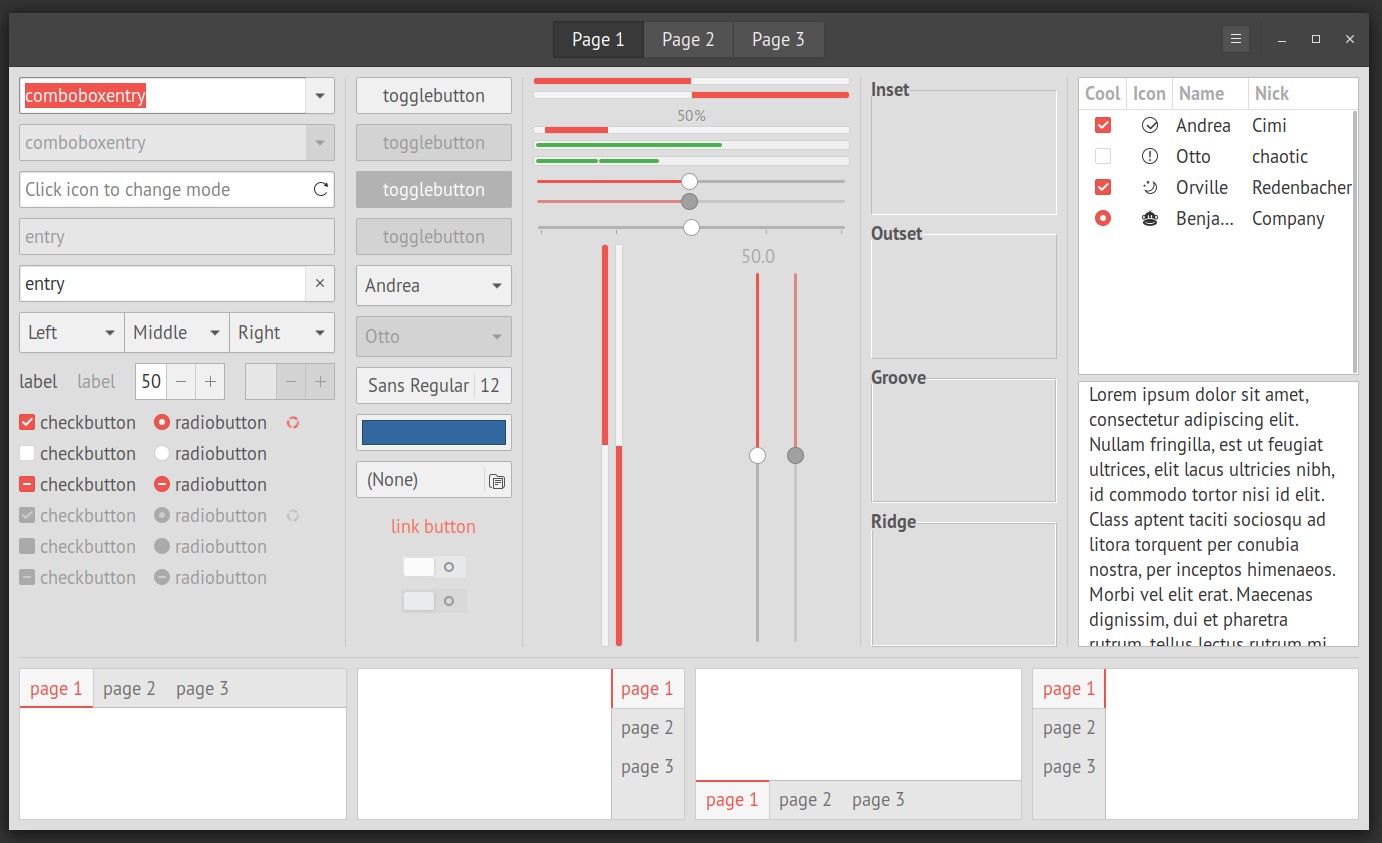
Task: Sort the list by Nick column header
Action: 1303,93
